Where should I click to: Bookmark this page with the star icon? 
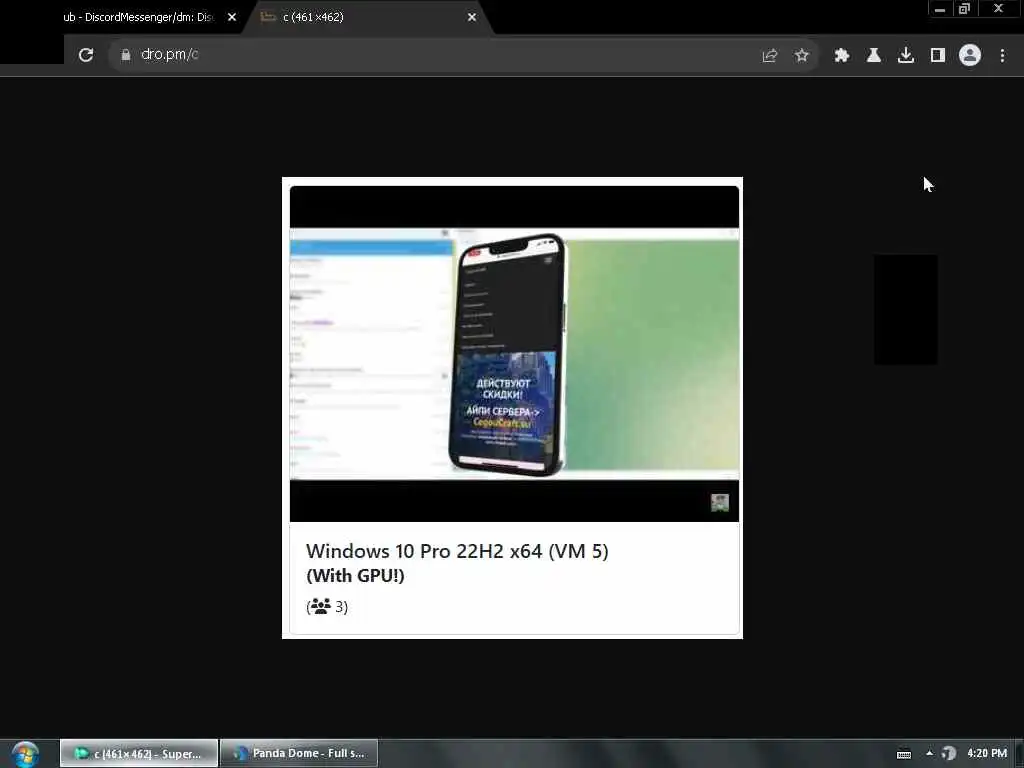coord(802,56)
